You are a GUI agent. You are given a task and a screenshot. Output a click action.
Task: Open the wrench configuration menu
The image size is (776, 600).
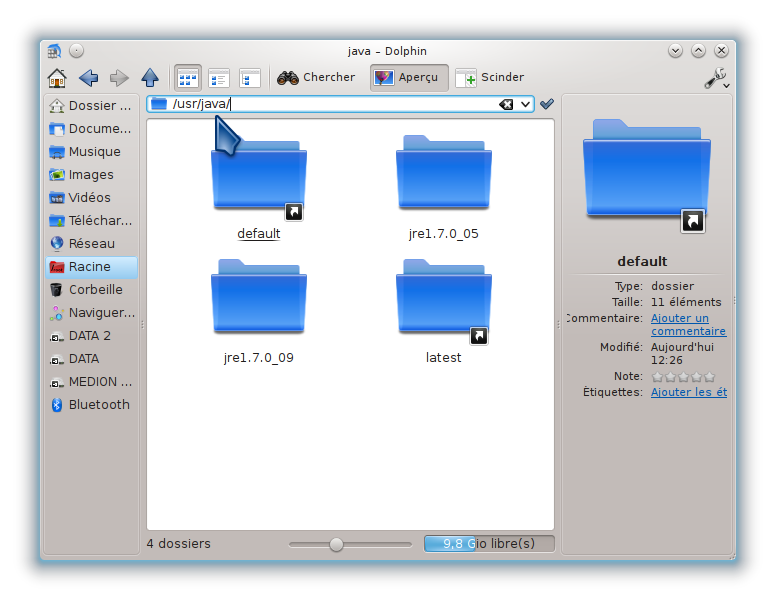[x=716, y=78]
